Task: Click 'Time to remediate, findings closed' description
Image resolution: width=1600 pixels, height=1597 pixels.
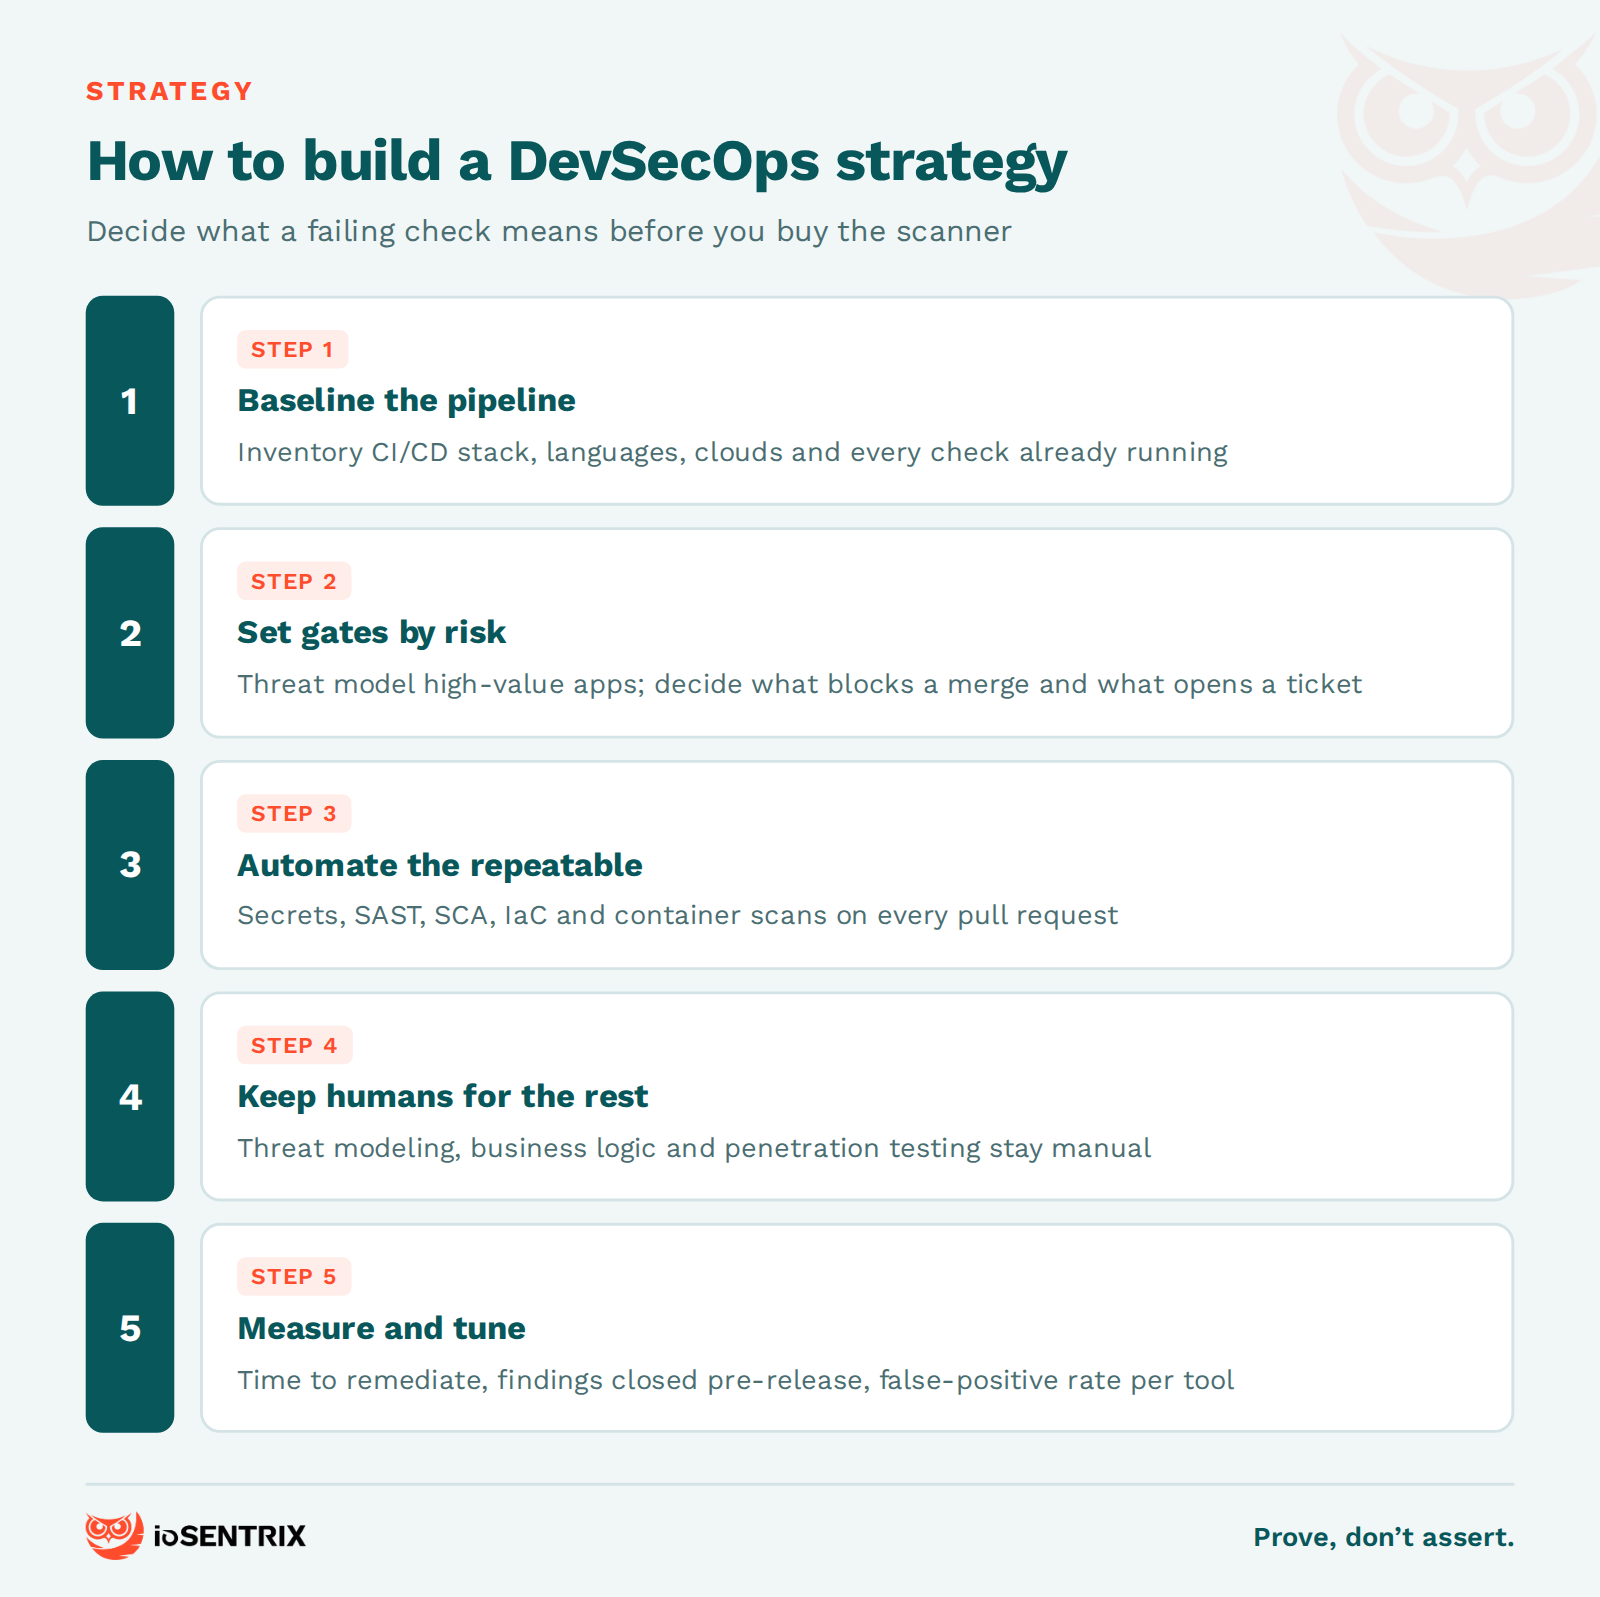Action: pos(735,1380)
